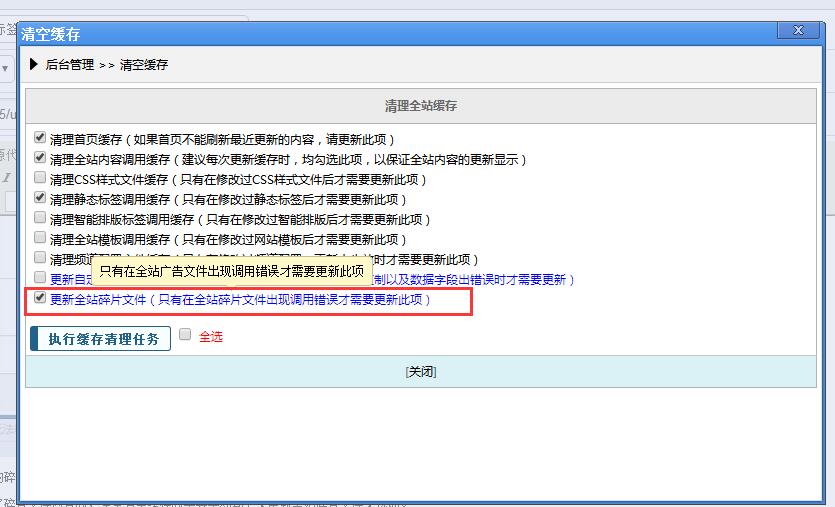Click the blue 更新全站碎片文件 link text
The image size is (835, 507).
click(98, 299)
